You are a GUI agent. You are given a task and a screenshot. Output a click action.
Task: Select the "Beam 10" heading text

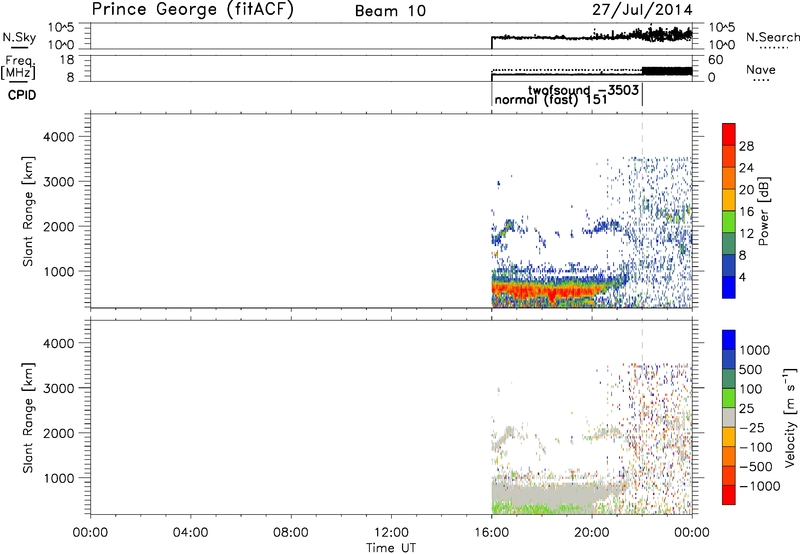pos(390,11)
